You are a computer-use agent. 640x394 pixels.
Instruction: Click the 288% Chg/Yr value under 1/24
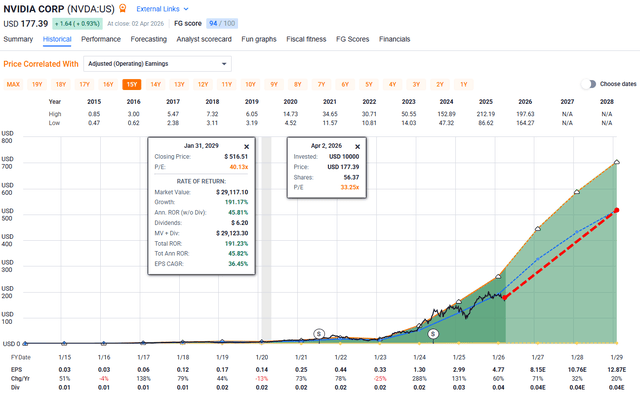click(x=419, y=378)
